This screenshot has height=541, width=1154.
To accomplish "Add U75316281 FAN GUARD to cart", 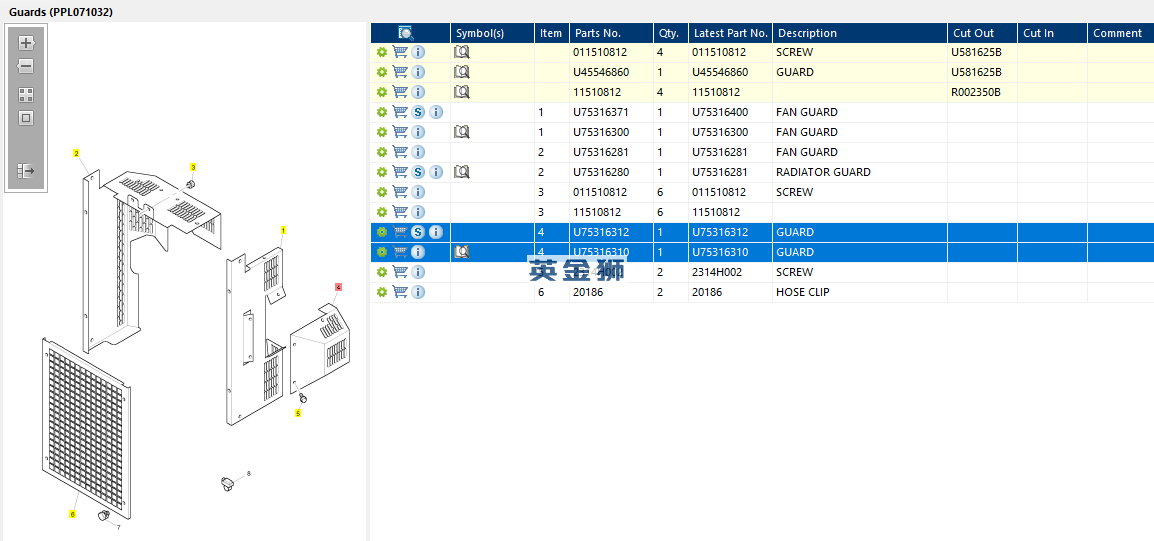I will point(400,152).
